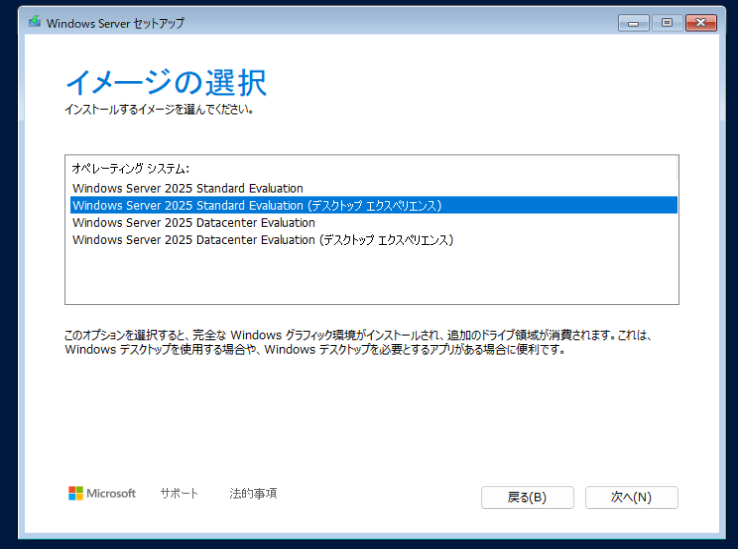The height and width of the screenshot is (549, 739).
Task: Click the イメージの選択 heading
Action: tap(166, 83)
